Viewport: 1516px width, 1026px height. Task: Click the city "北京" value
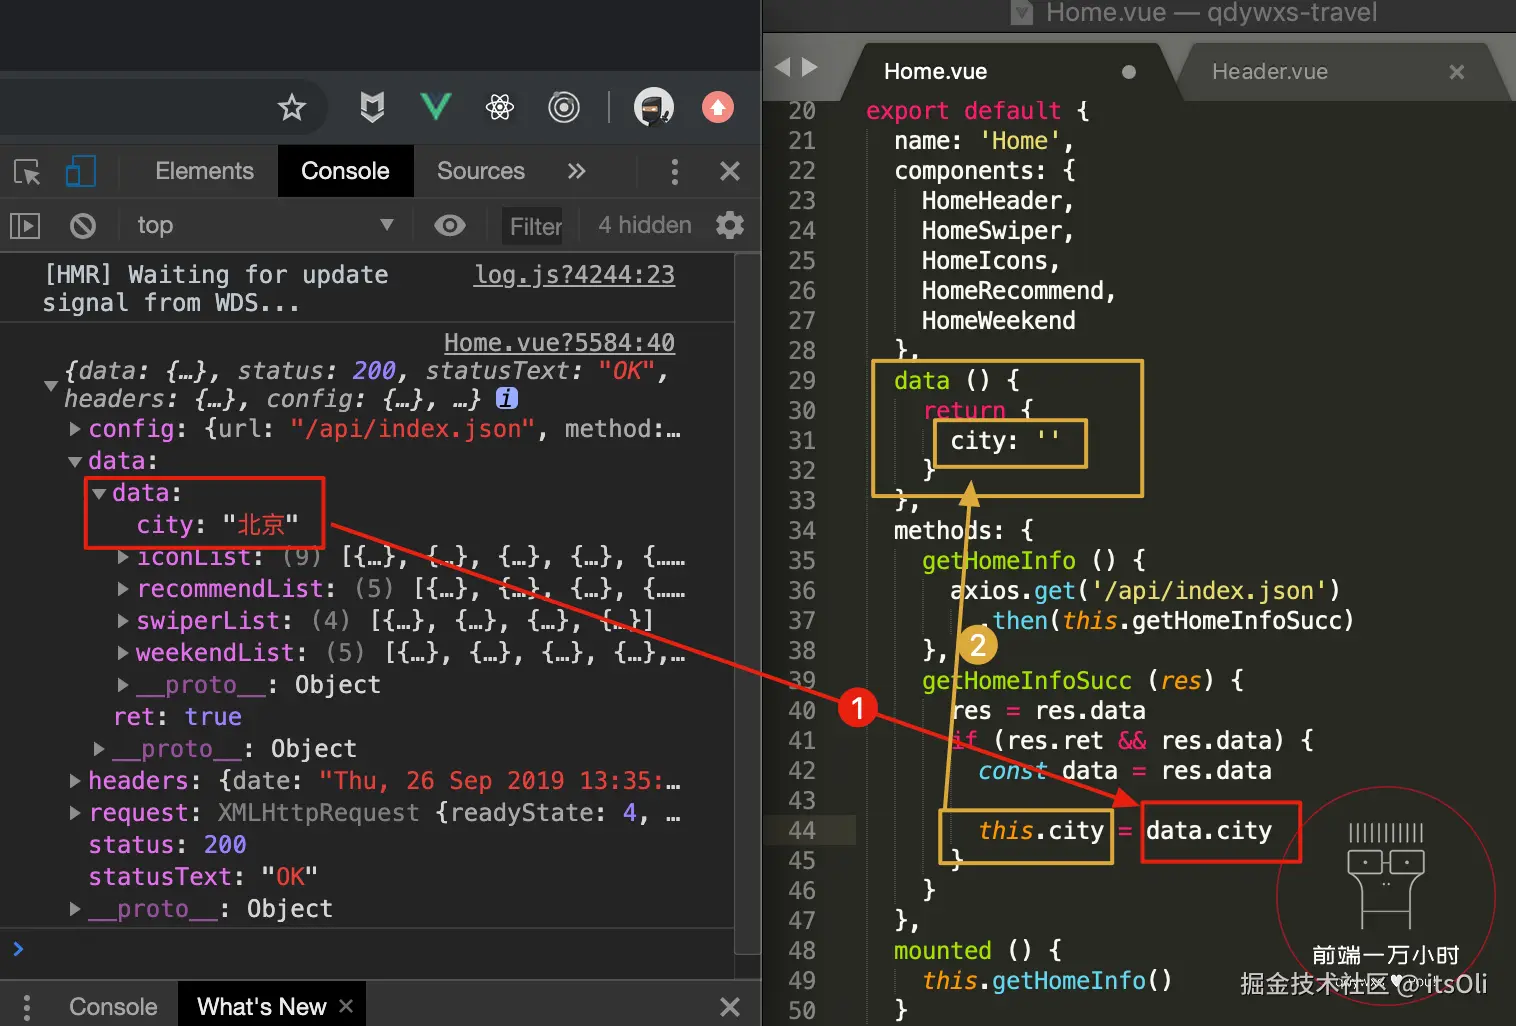260,525
